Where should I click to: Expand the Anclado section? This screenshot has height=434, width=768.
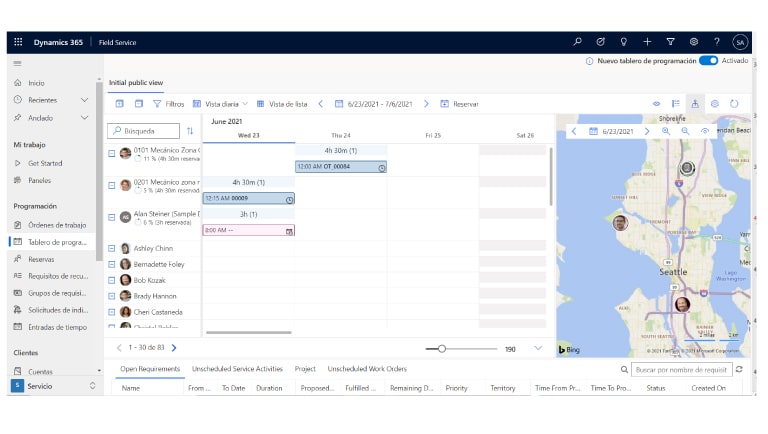pos(84,118)
